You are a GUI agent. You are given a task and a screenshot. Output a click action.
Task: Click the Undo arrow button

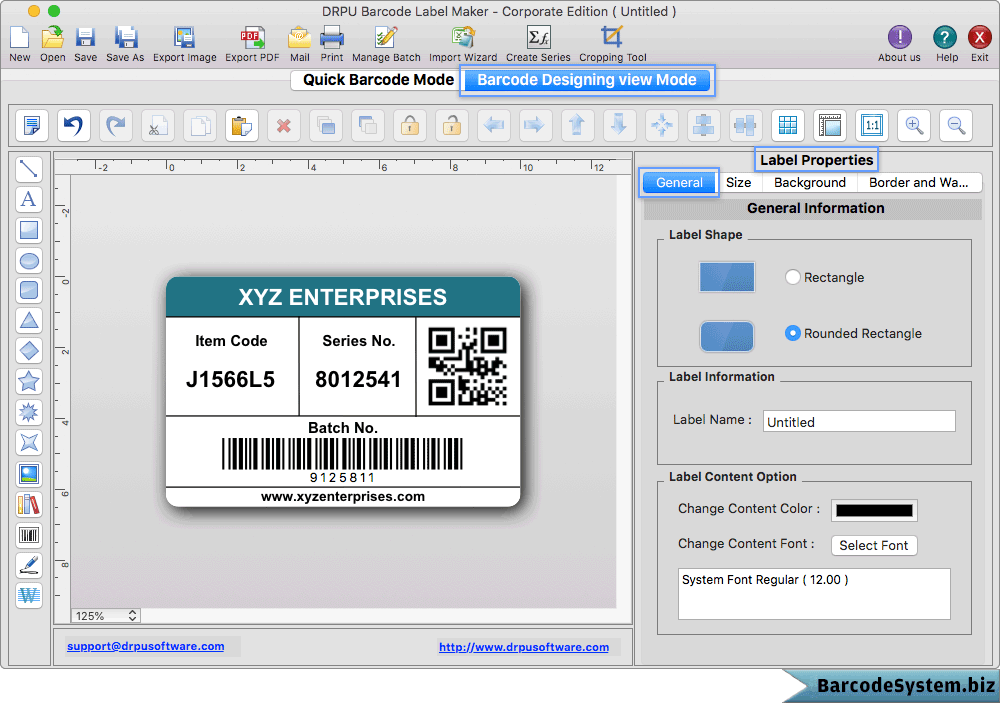coord(73,125)
